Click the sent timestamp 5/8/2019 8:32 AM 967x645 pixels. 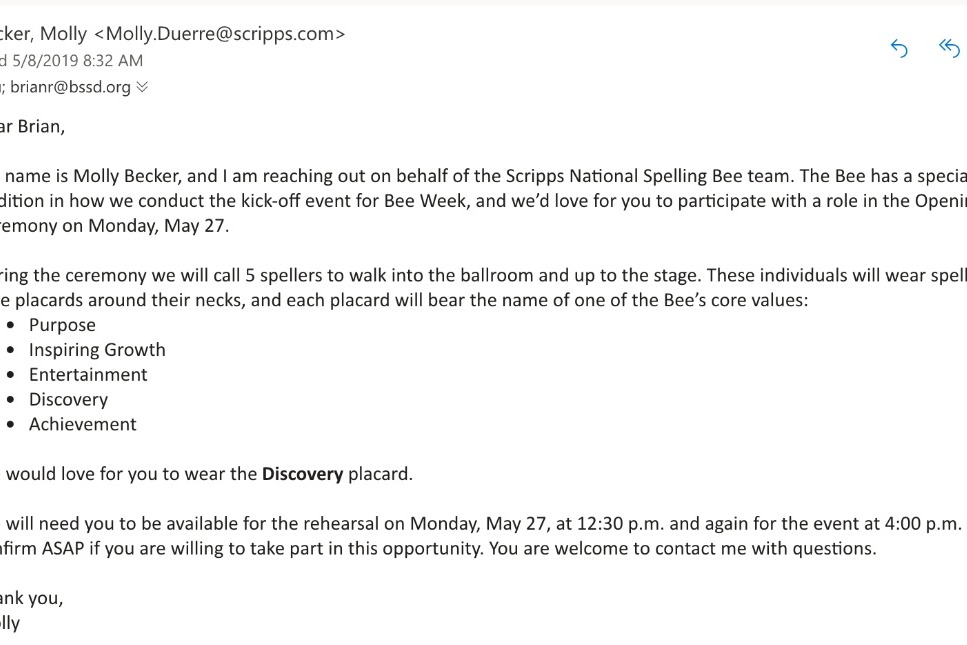pos(78,60)
